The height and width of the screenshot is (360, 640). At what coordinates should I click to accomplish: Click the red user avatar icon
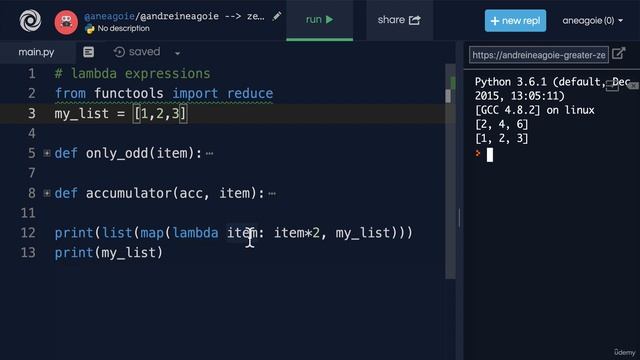pos(66,22)
